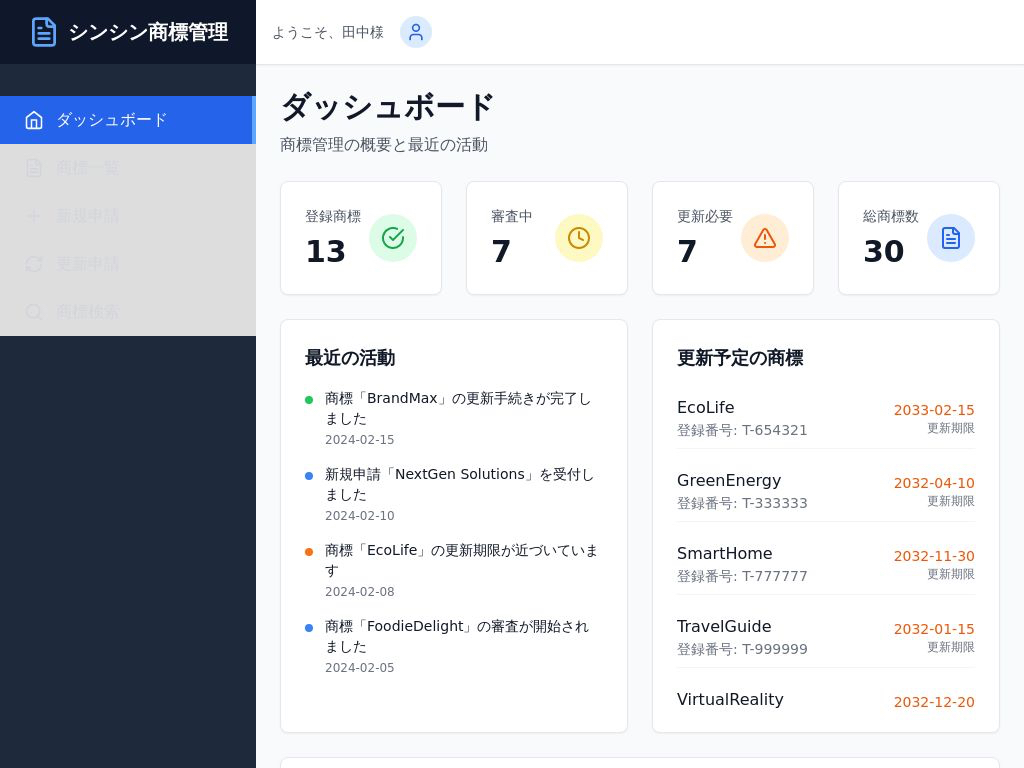
Task: Open the 商標一覧 sidebar menu item
Action: [88, 168]
